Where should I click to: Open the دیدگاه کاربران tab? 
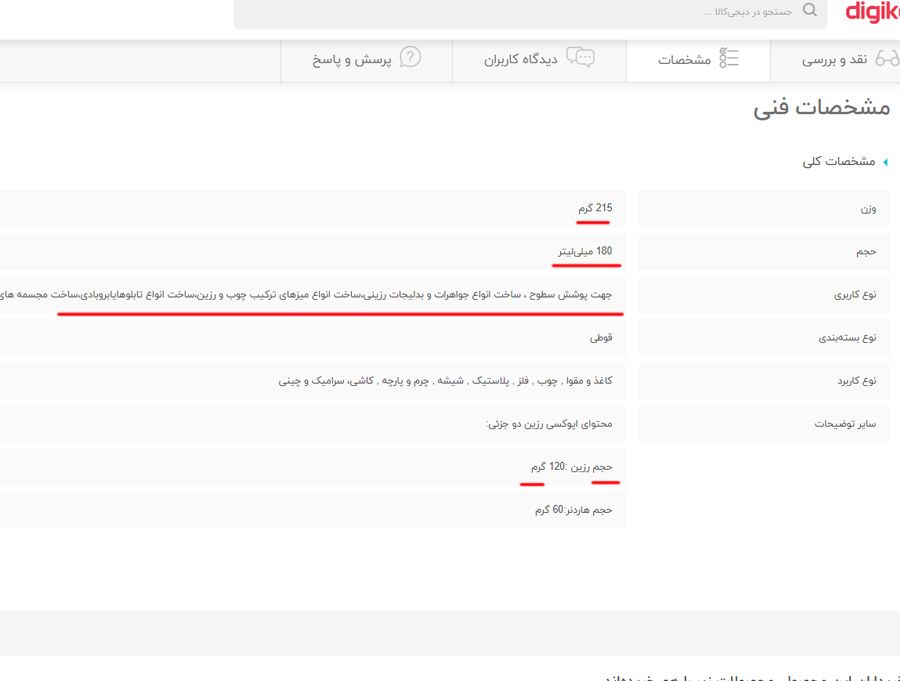pos(539,60)
